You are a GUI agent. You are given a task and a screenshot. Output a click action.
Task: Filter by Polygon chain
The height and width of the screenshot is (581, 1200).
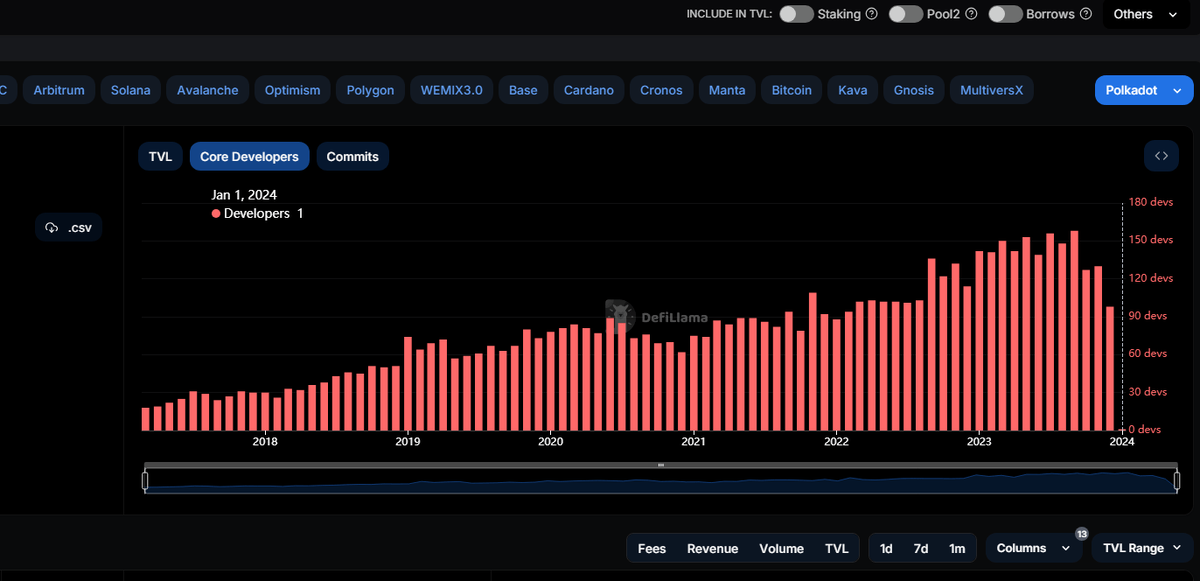click(370, 90)
